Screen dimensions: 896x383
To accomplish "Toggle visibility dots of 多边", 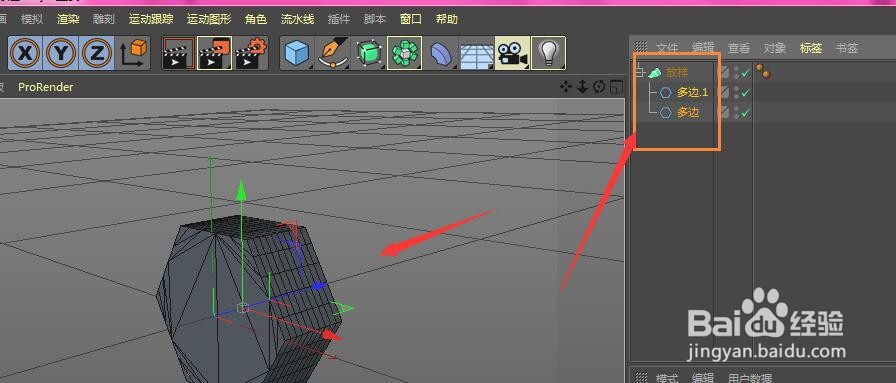I will [737, 112].
